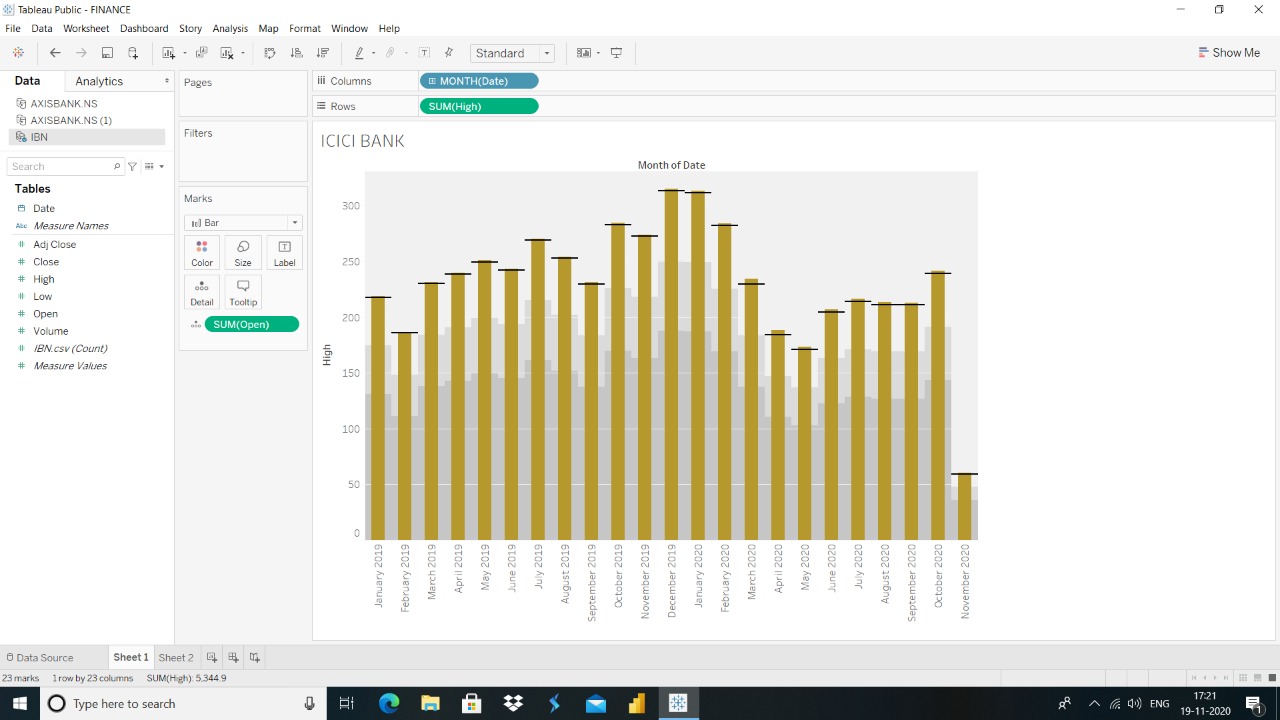Click the Tableau start page icon
The width and height of the screenshot is (1280, 720).
pos(18,53)
